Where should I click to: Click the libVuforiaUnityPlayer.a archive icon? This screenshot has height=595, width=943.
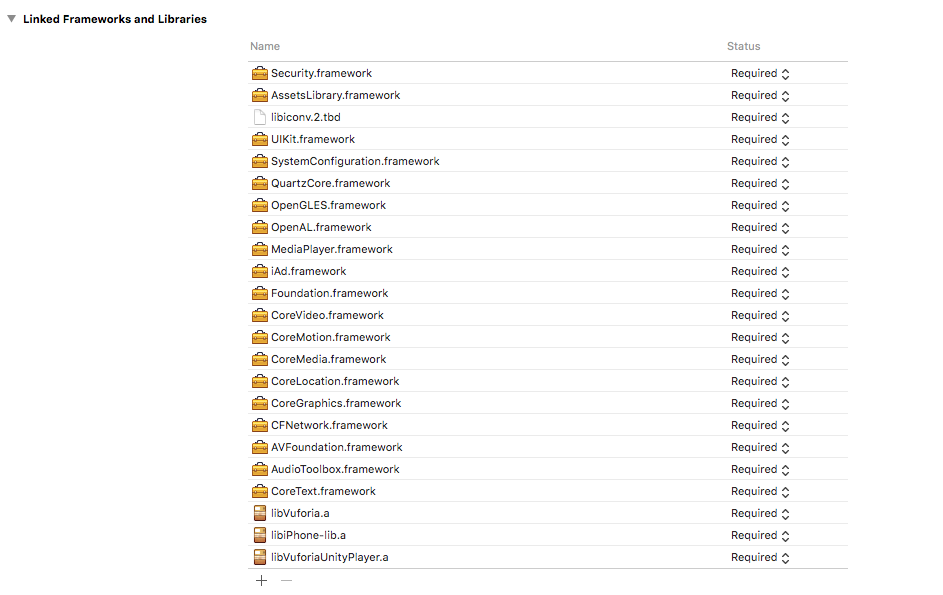pyautogui.click(x=260, y=557)
